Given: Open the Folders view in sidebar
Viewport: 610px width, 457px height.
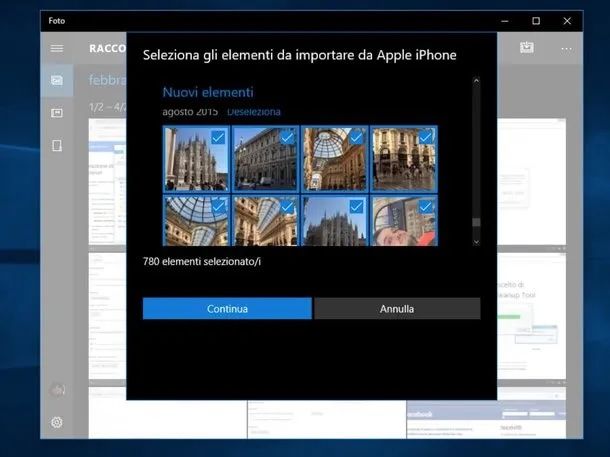Looking at the screenshot, I should pyautogui.click(x=57, y=146).
